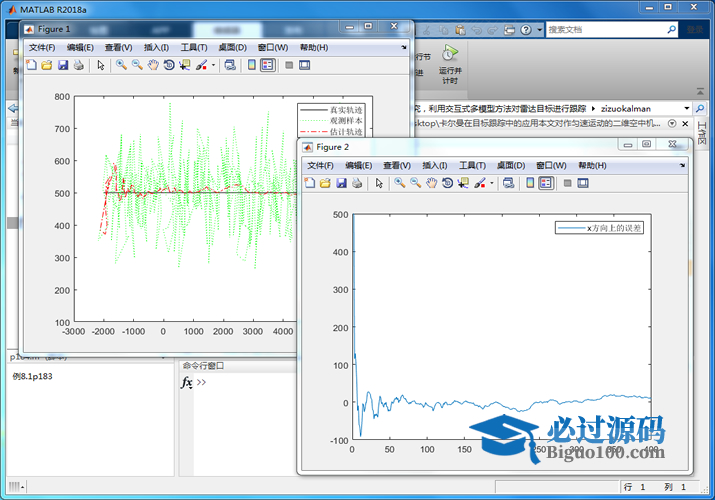Open 帮助(H) menu in Figure 2
Image resolution: width=715 pixels, height=500 pixels.
click(592, 165)
